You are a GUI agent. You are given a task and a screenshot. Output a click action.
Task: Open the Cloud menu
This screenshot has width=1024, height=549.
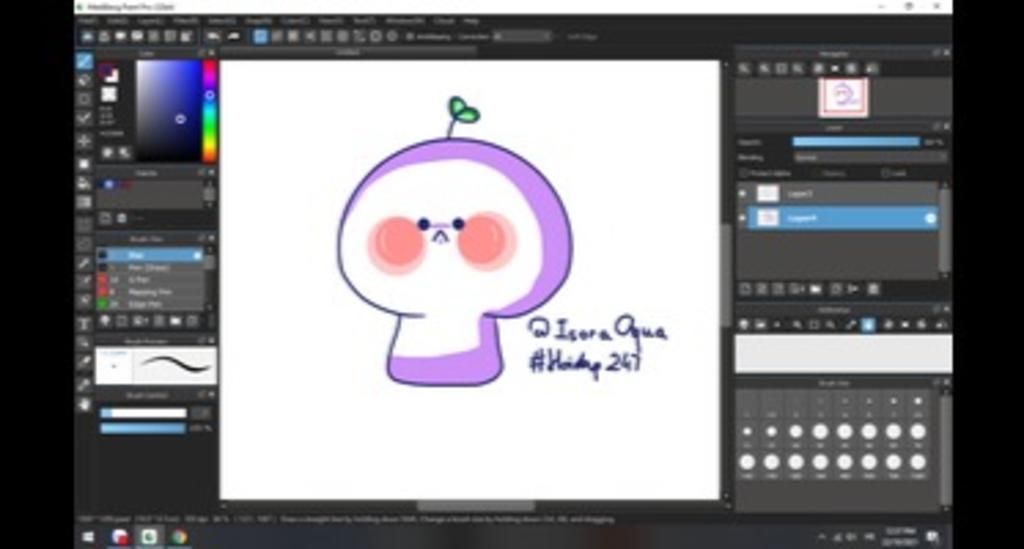click(x=444, y=21)
